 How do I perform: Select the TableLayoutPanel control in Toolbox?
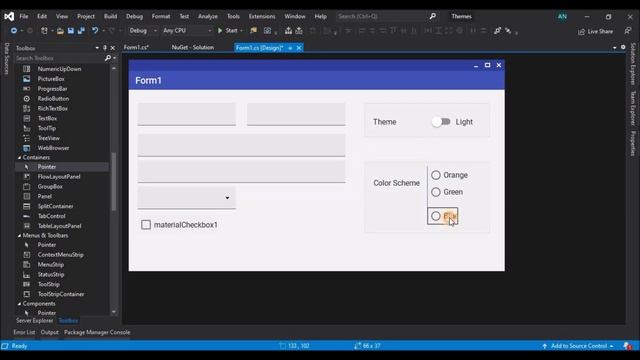pos(59,226)
